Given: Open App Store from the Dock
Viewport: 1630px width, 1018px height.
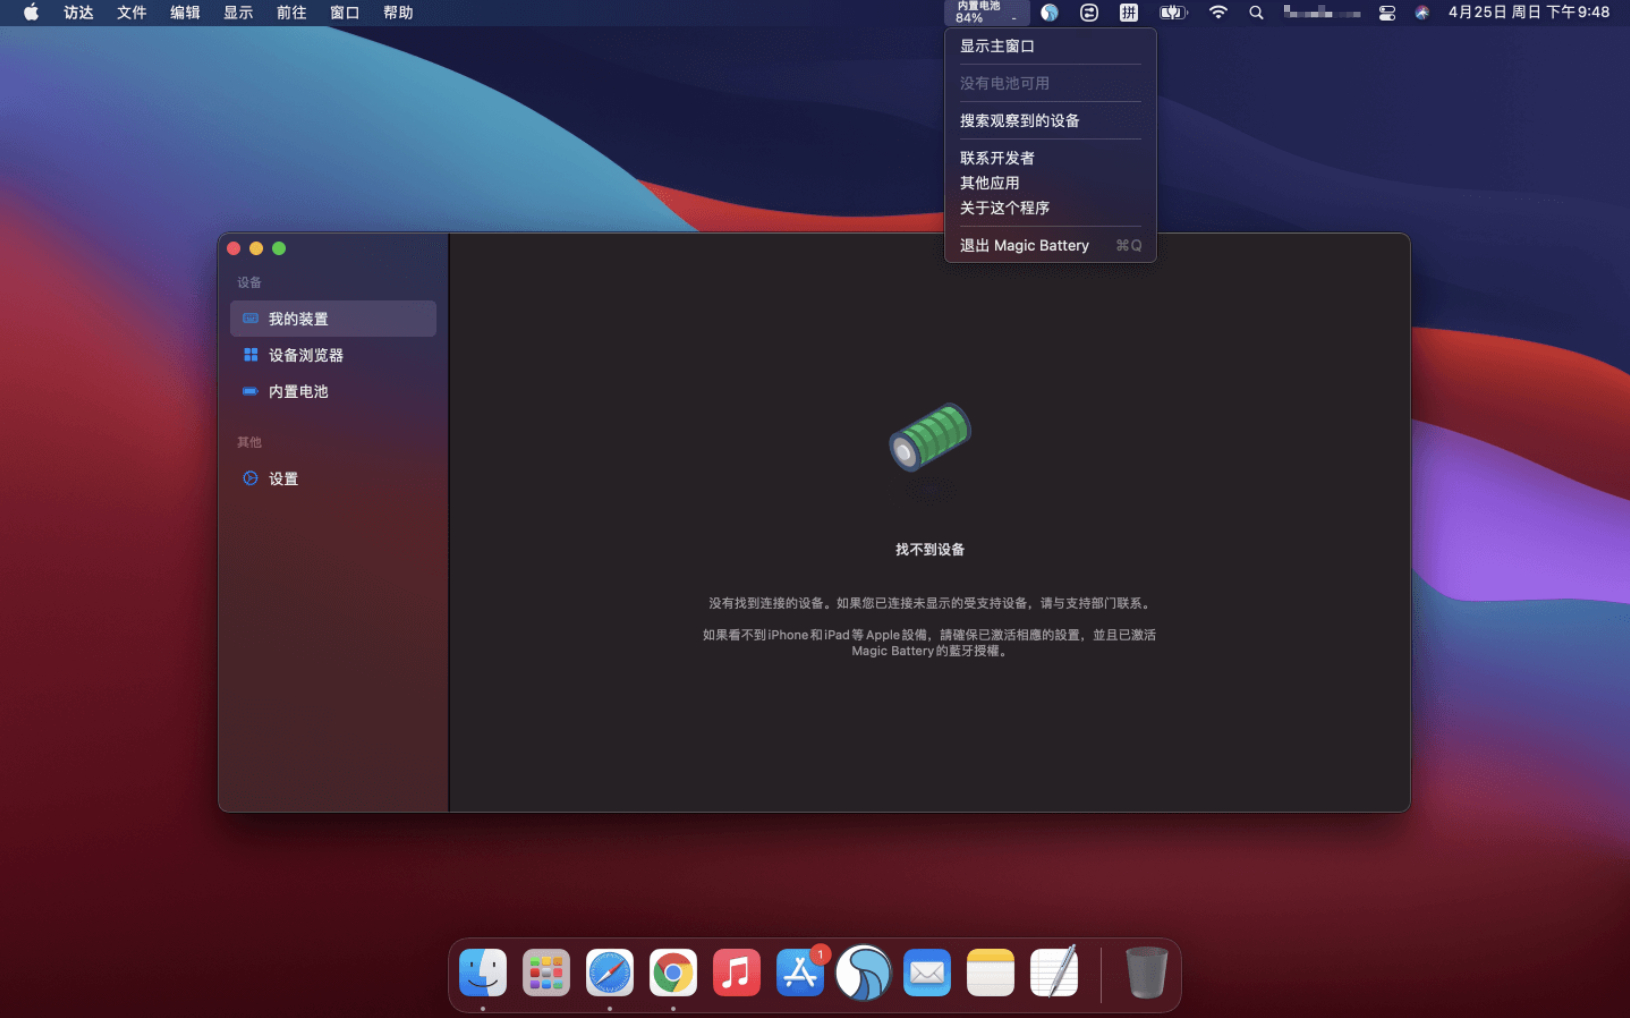Looking at the screenshot, I should 800,973.
